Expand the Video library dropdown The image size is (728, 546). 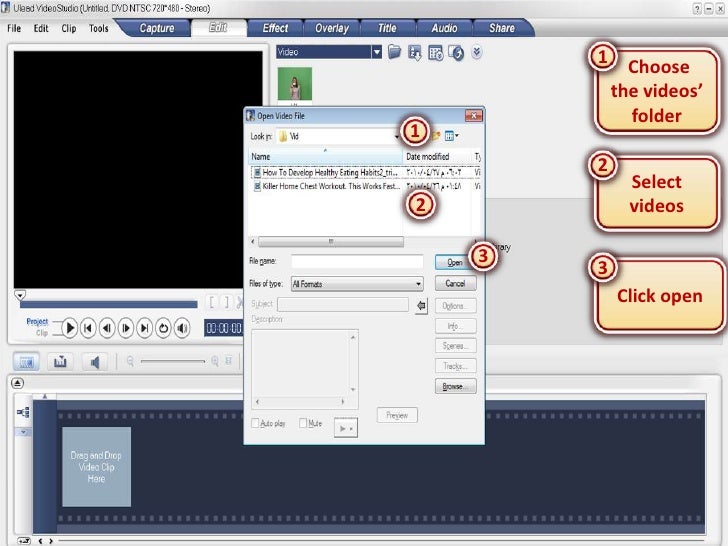pyautogui.click(x=377, y=52)
